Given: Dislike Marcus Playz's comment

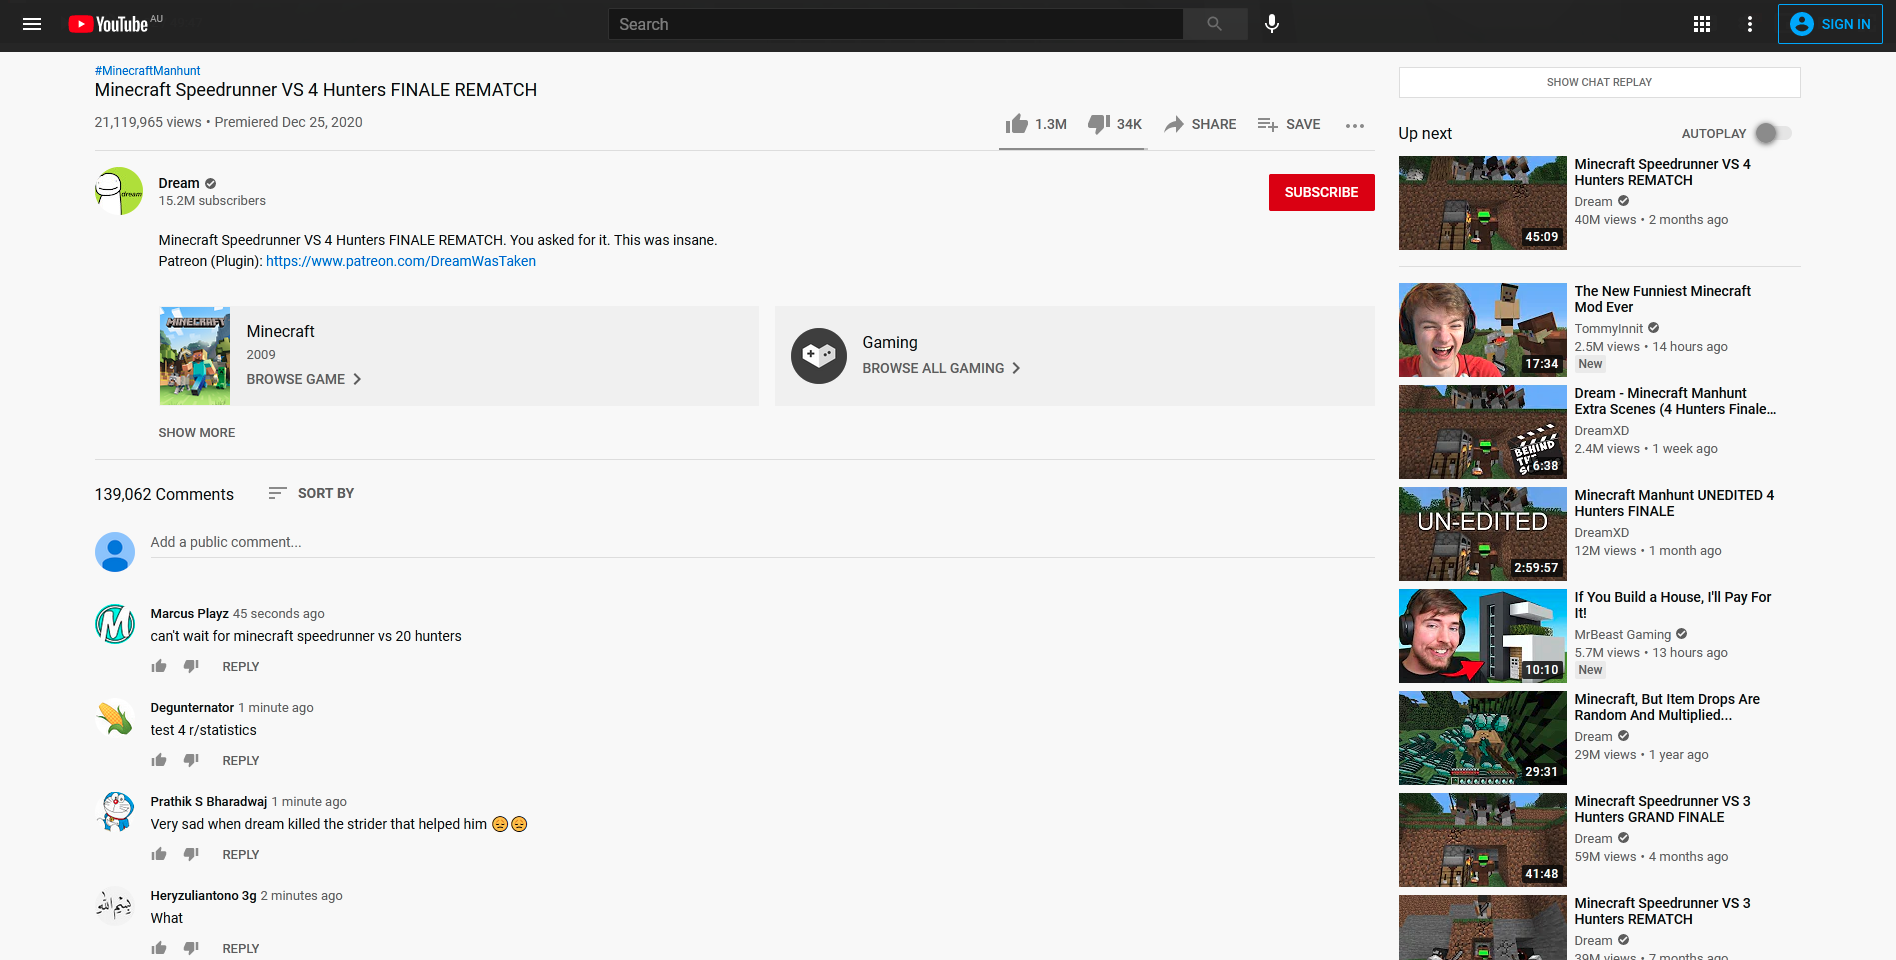Looking at the screenshot, I should pos(191,666).
